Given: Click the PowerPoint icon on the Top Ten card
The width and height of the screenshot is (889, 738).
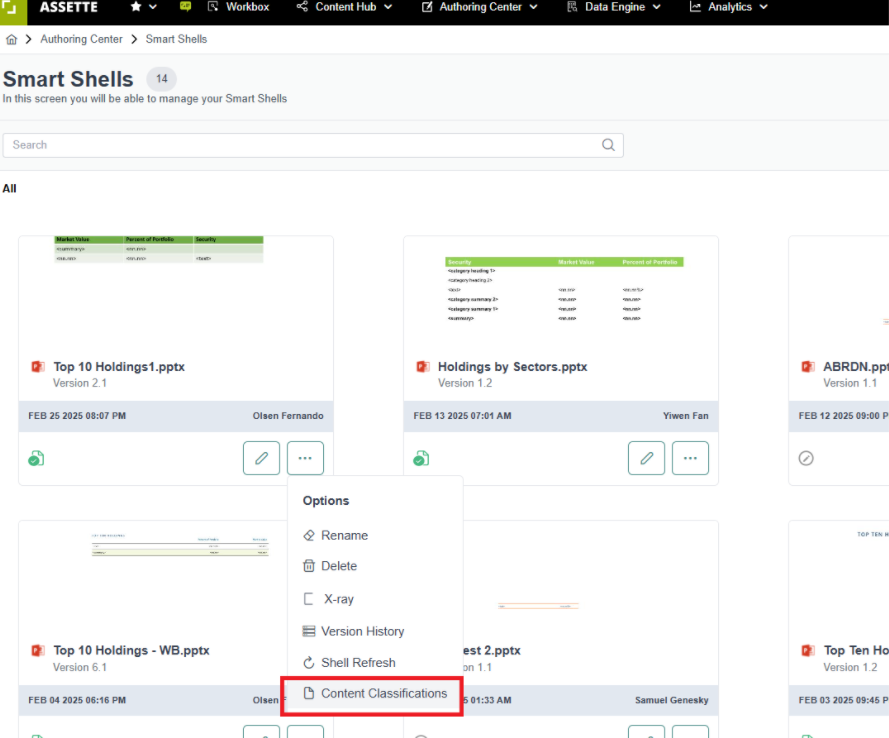Looking at the screenshot, I should 808,650.
